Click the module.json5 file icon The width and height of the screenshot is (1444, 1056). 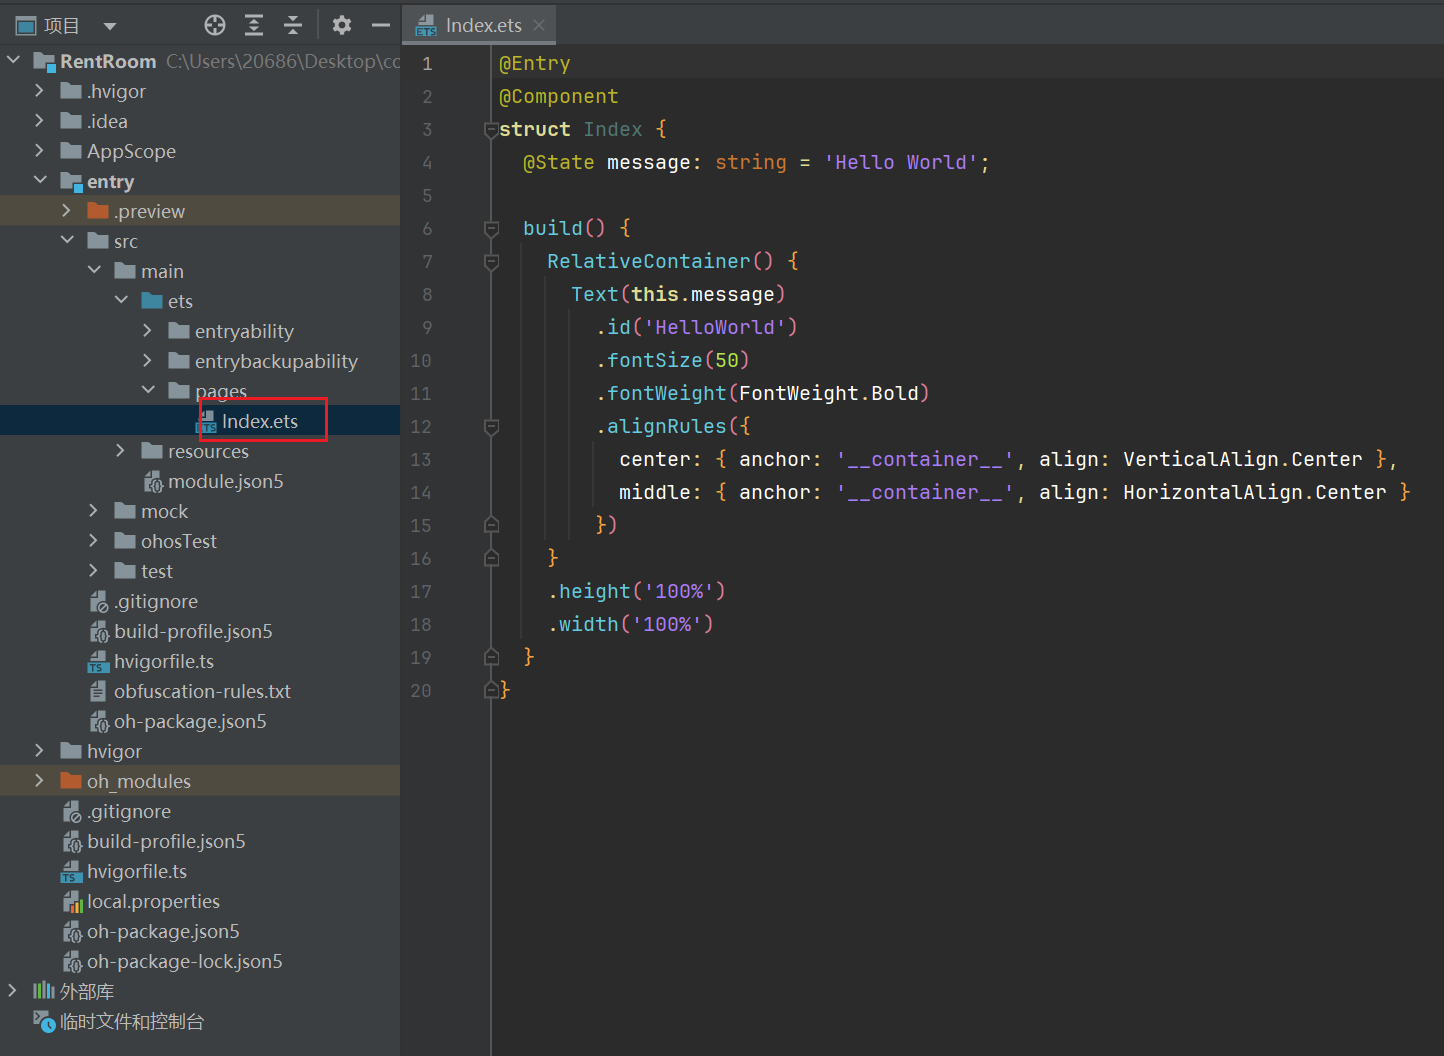pos(153,482)
